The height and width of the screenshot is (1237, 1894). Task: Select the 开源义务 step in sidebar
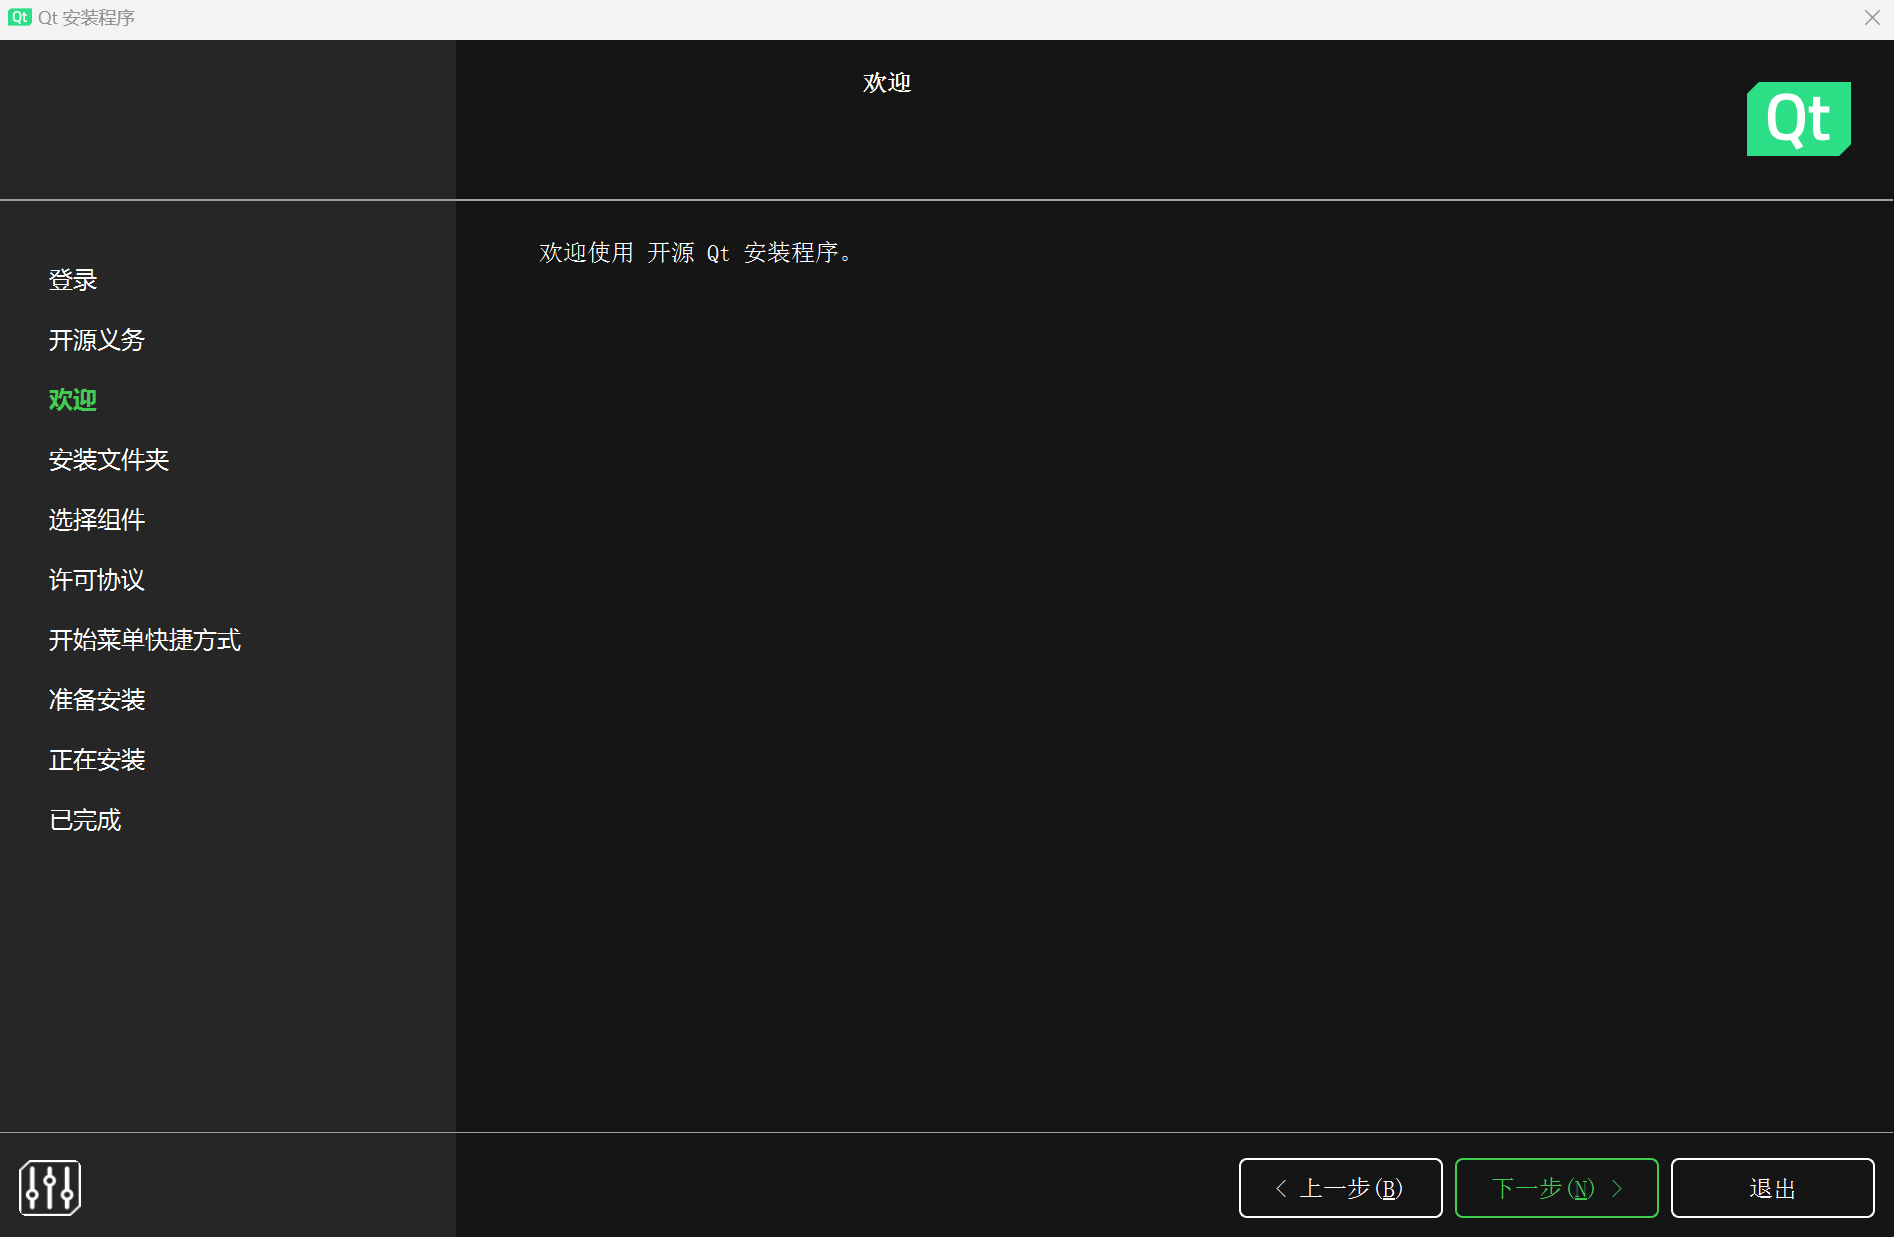coord(97,340)
